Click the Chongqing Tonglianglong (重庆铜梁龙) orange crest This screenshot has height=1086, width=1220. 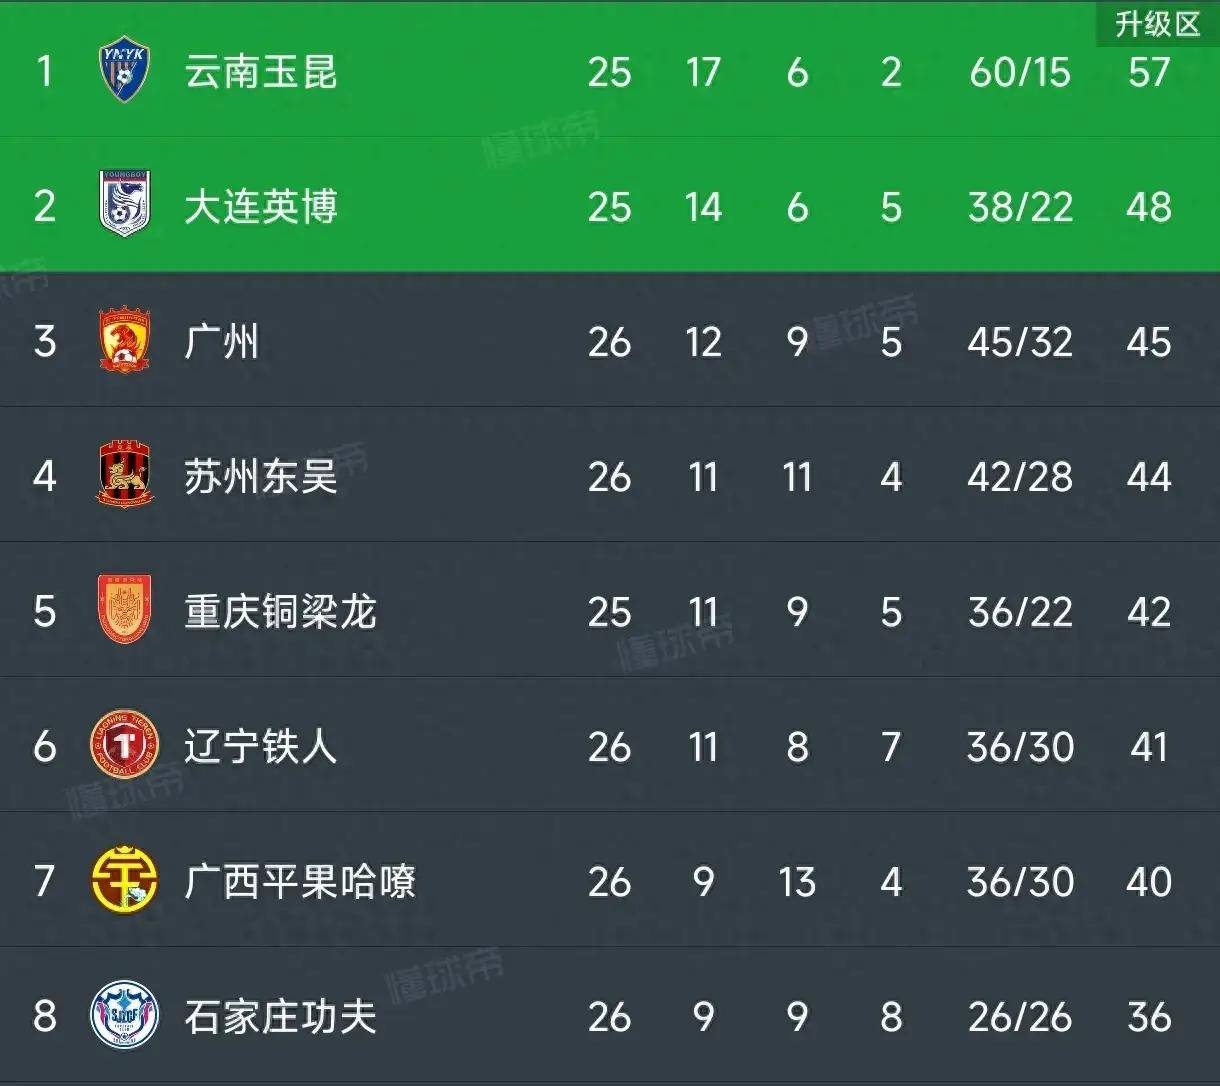pyautogui.click(x=125, y=611)
